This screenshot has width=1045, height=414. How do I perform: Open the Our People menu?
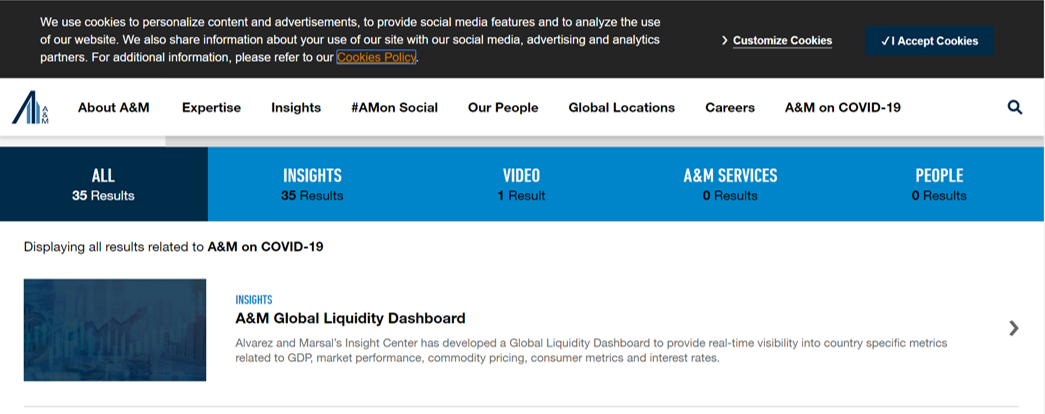pos(503,108)
